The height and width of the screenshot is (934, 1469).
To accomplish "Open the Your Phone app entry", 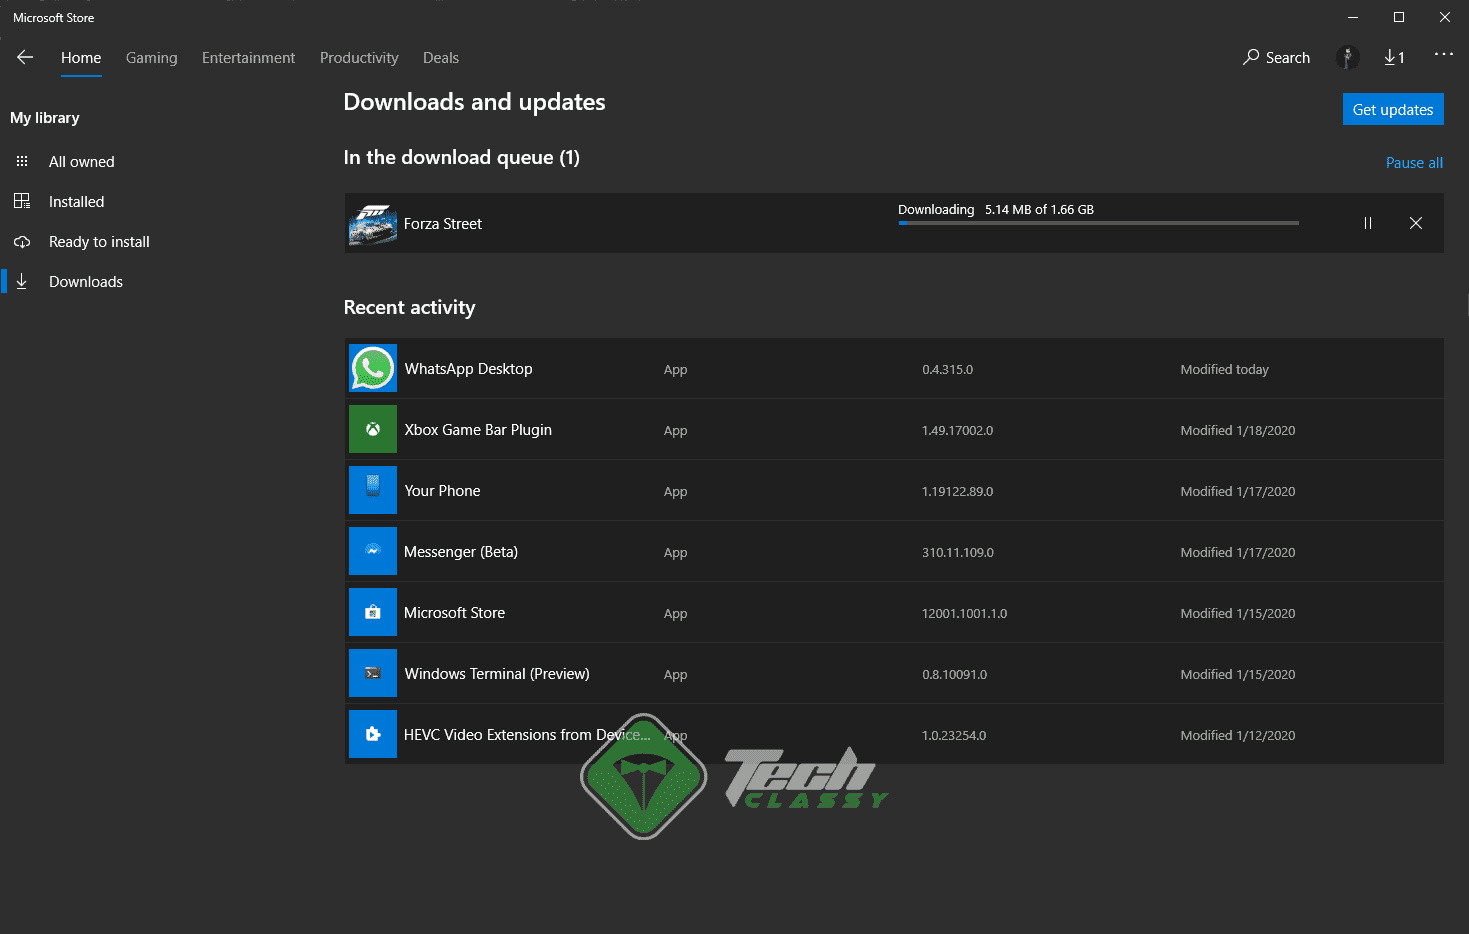I will [442, 490].
